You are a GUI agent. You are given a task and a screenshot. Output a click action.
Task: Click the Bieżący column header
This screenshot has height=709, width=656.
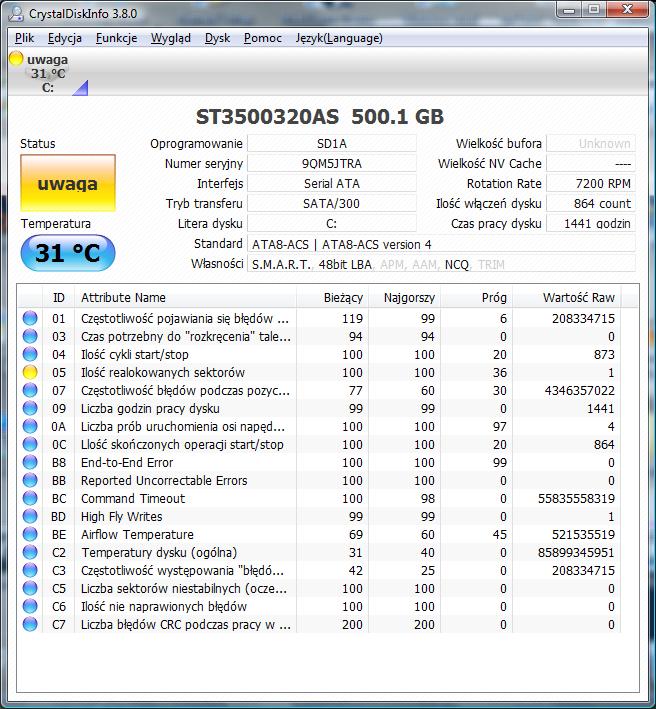[333, 298]
